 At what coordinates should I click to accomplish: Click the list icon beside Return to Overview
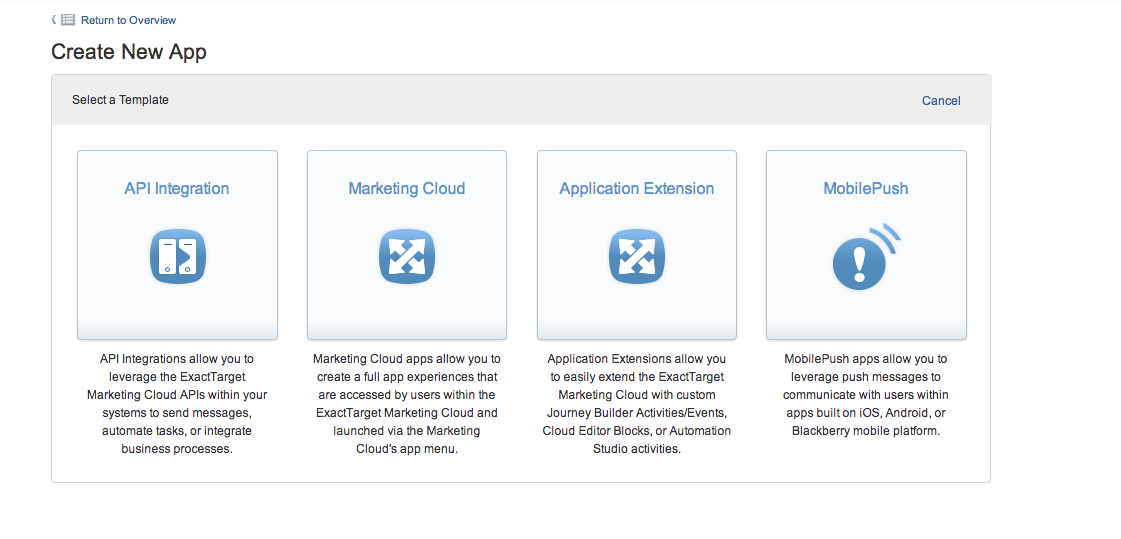(x=67, y=20)
